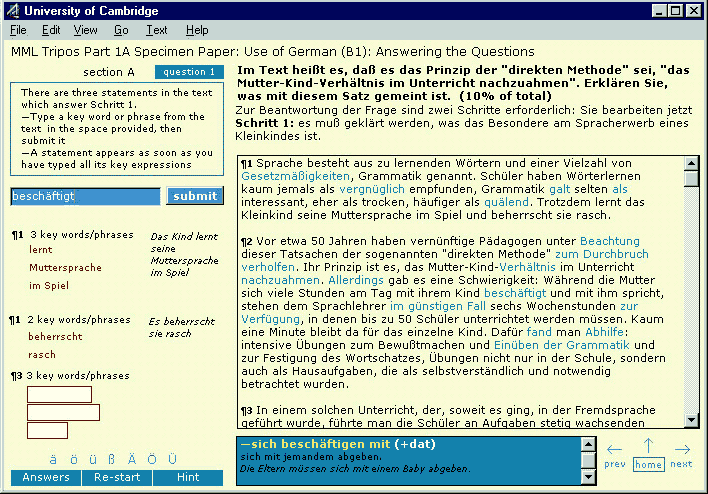This screenshot has height=494, width=708.
Task: Insert ß character
Action: pyautogui.click(x=112, y=460)
